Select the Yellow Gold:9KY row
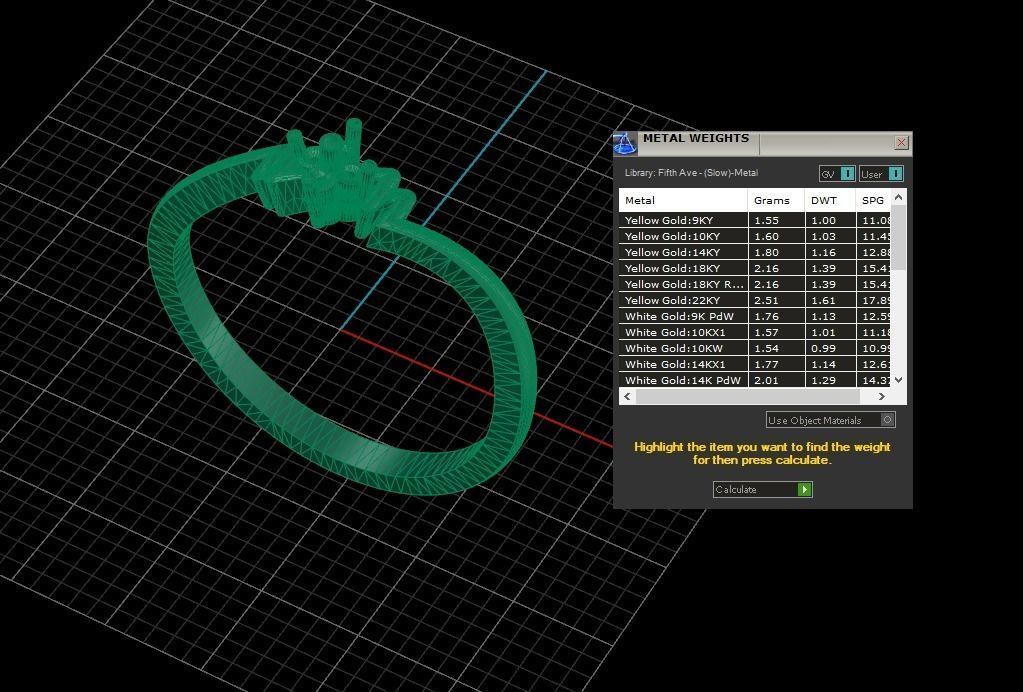 (754, 220)
